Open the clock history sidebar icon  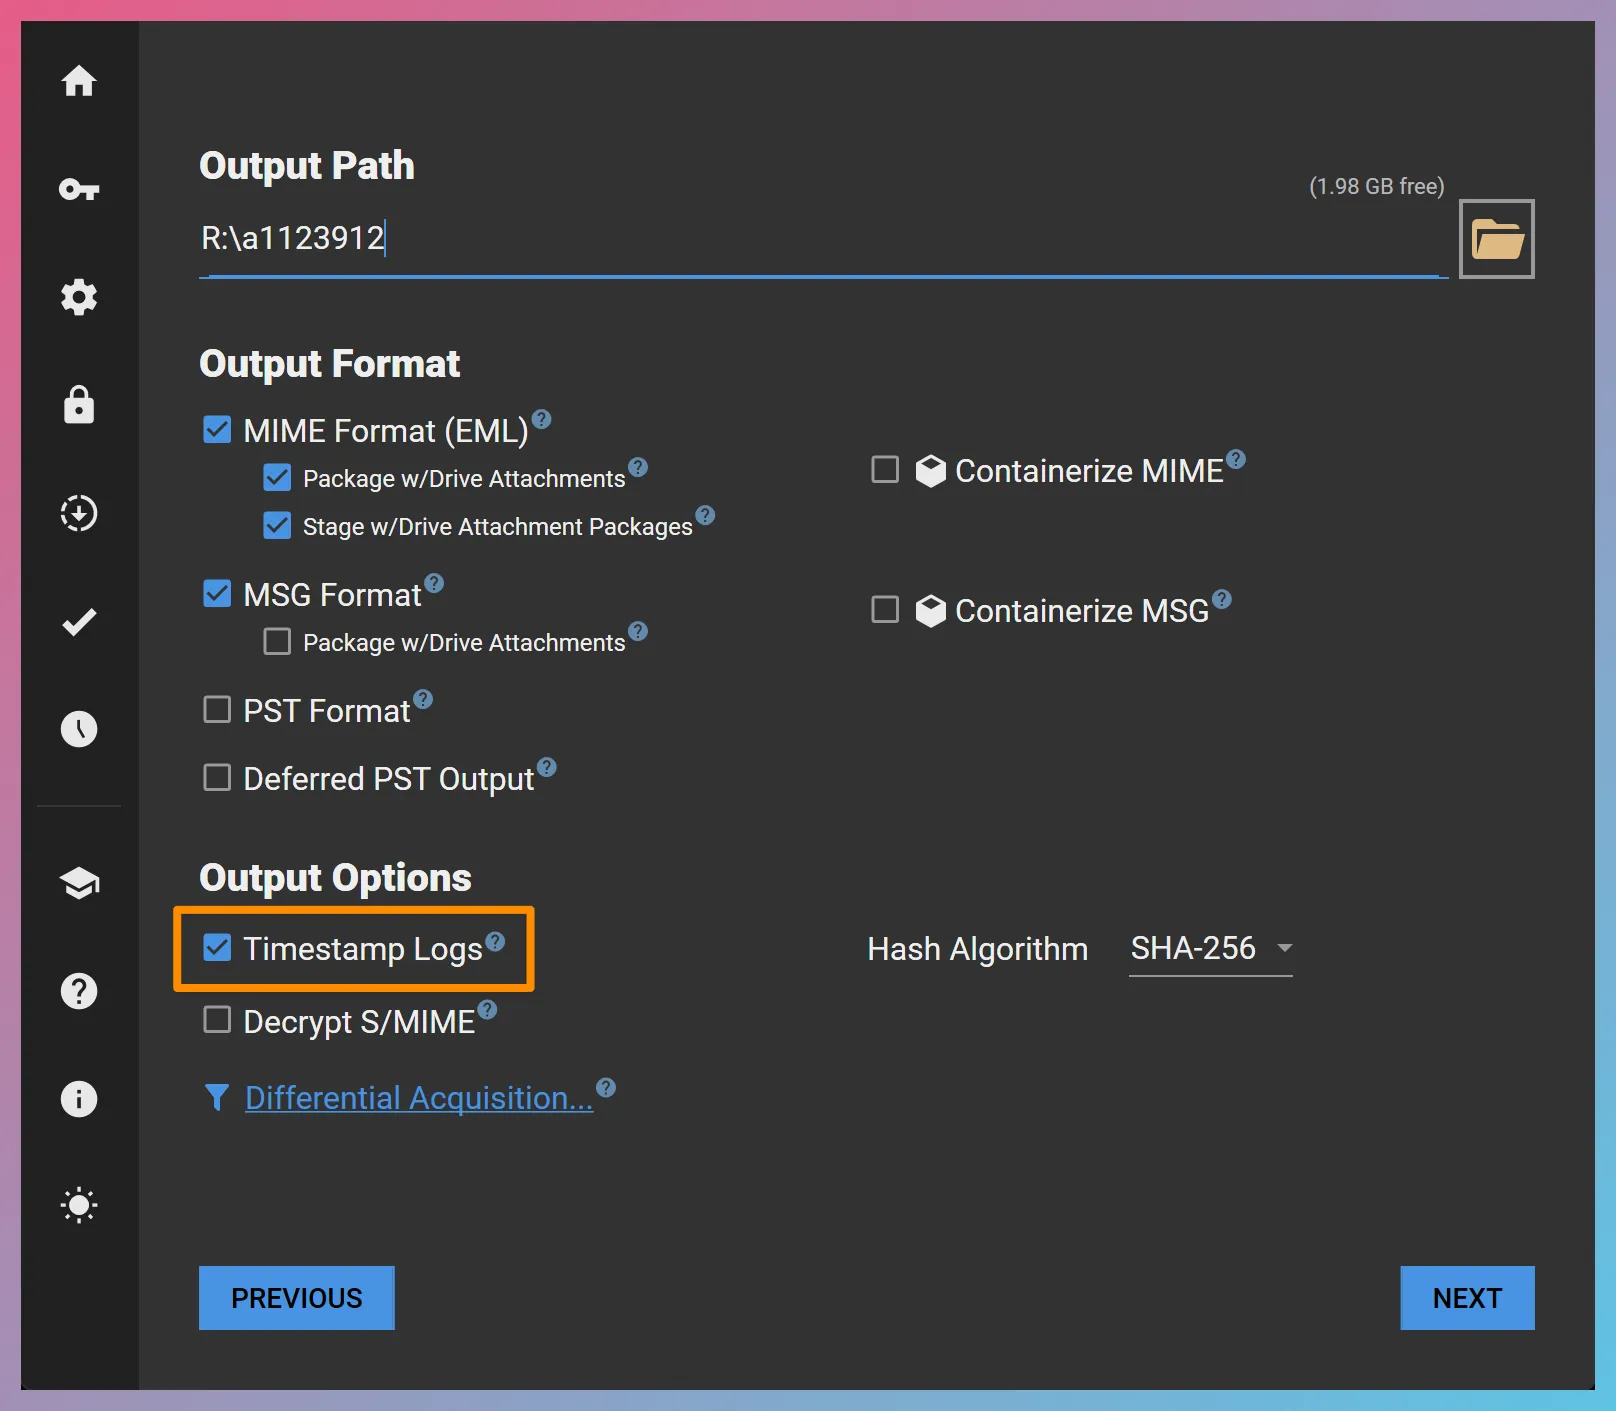(79, 729)
